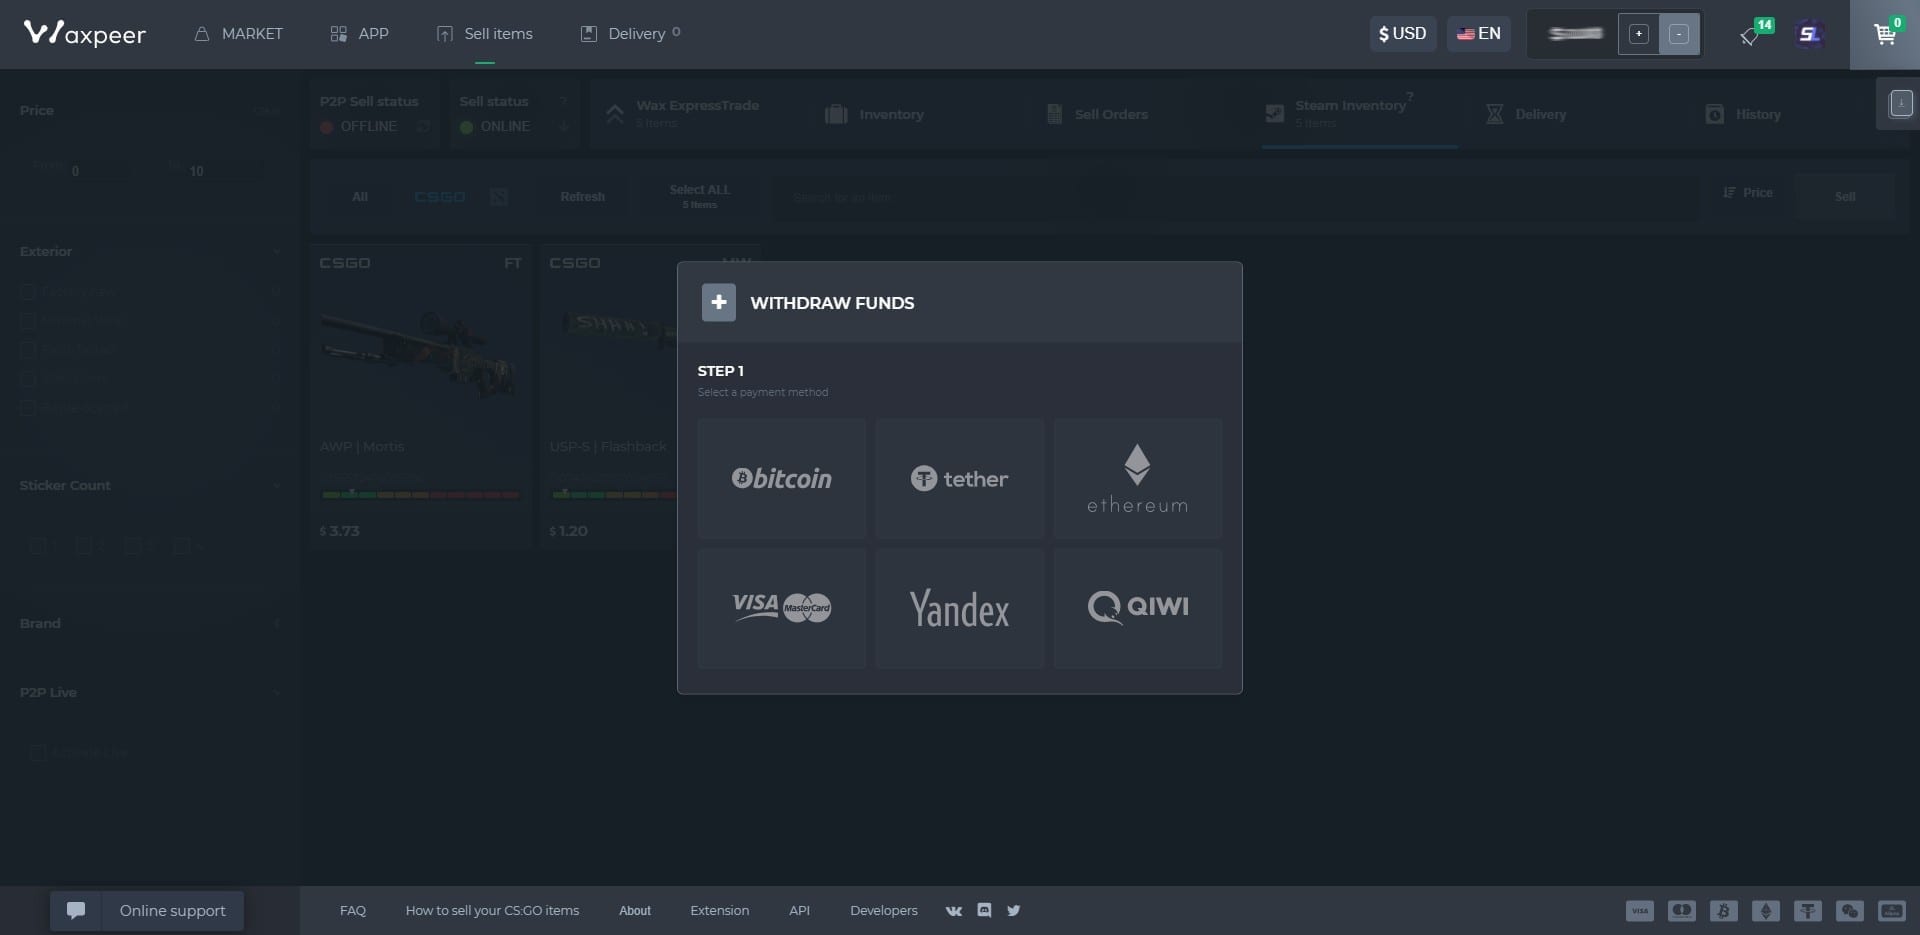Click the WeChat icon in footer
Screen dimensions: 1920x935
[1850, 911]
